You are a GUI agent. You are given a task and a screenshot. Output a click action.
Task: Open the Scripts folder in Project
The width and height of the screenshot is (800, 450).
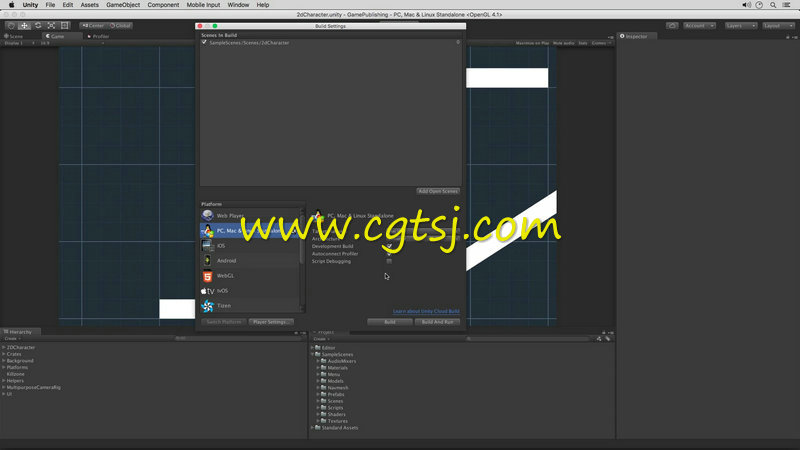332,408
